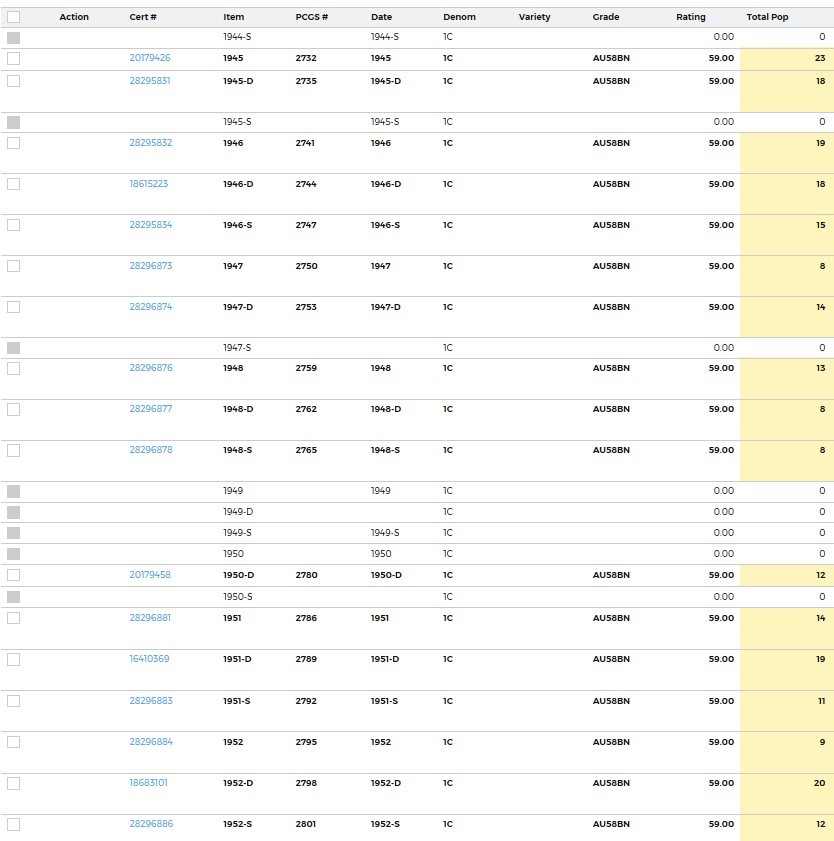Click the Action column header

tap(74, 17)
